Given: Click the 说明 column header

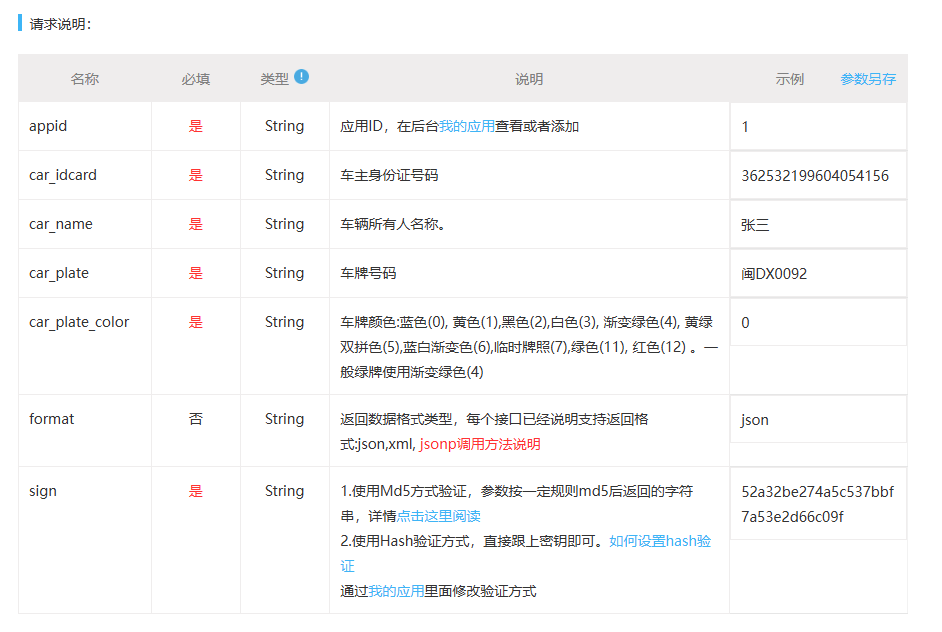Looking at the screenshot, I should tap(528, 78).
